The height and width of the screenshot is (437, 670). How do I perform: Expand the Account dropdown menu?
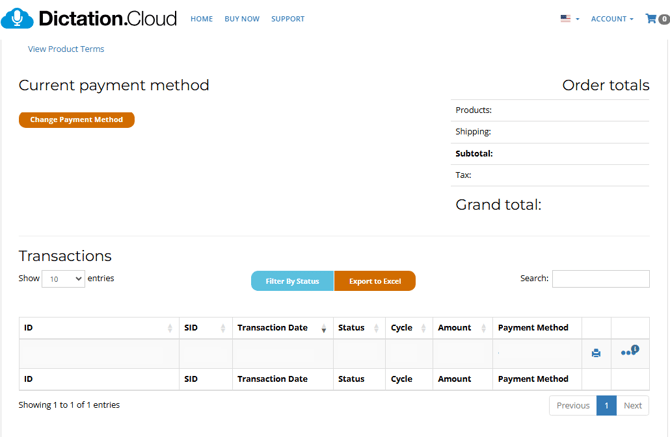point(611,19)
